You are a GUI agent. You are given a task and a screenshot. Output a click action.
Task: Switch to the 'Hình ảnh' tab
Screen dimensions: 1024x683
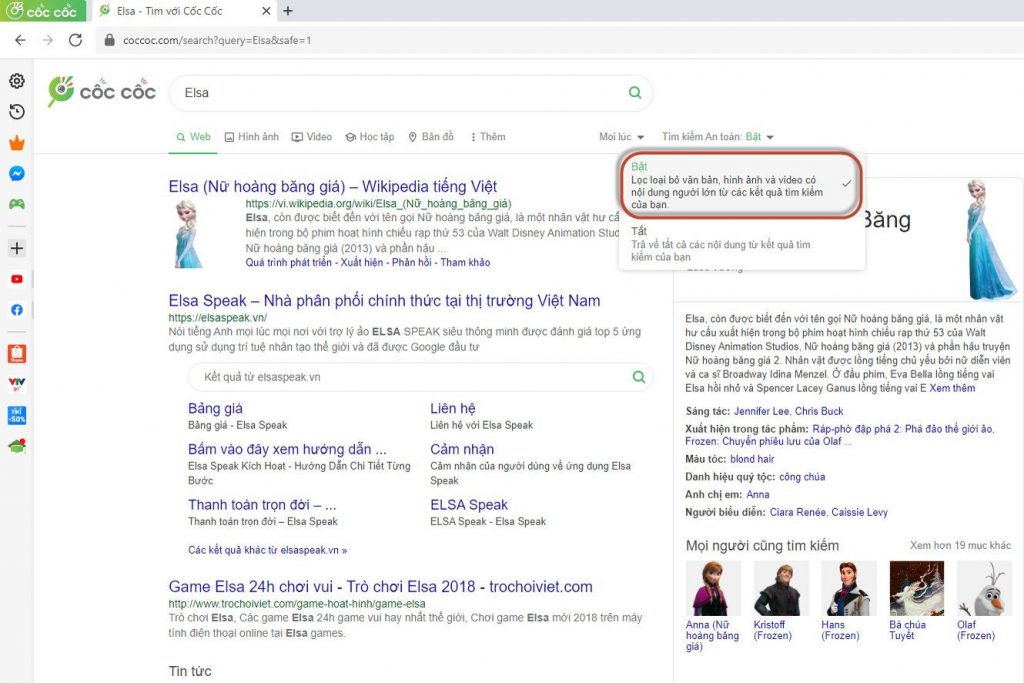[251, 137]
